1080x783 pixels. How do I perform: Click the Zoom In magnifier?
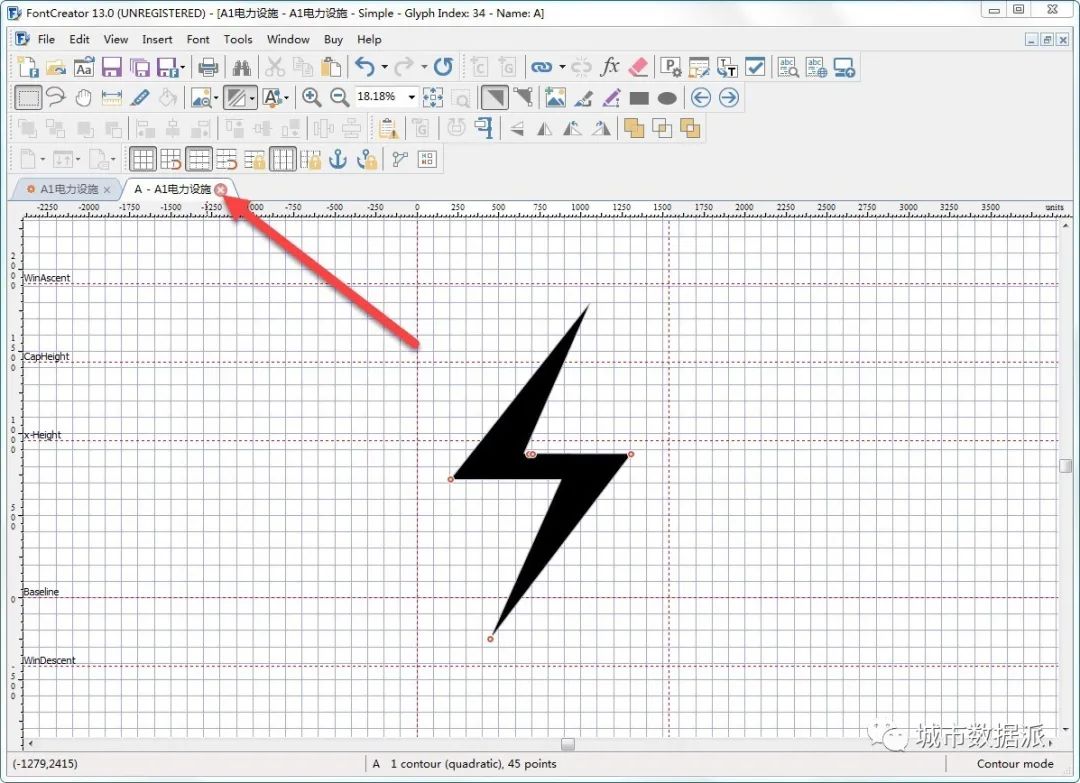[311, 98]
